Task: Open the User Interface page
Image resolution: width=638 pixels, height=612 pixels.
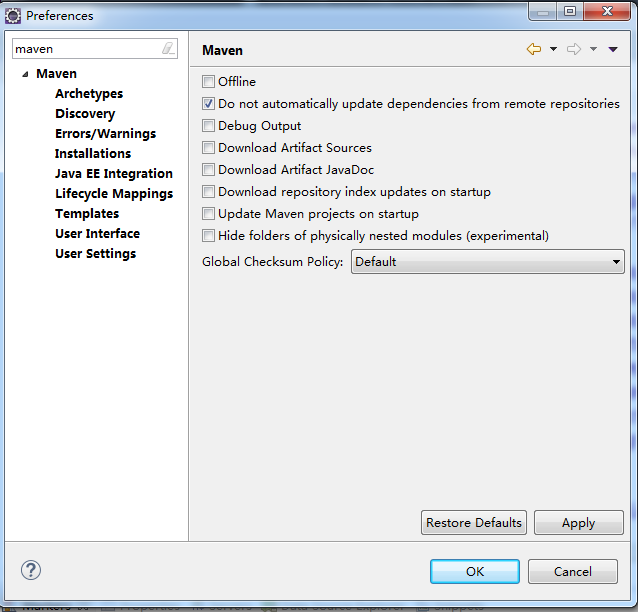Action: click(x=97, y=234)
